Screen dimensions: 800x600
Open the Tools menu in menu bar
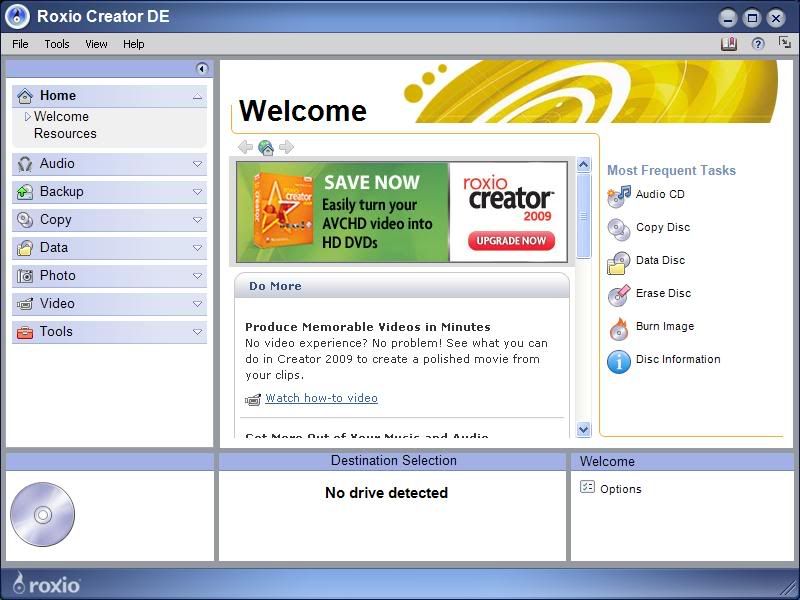tap(57, 44)
